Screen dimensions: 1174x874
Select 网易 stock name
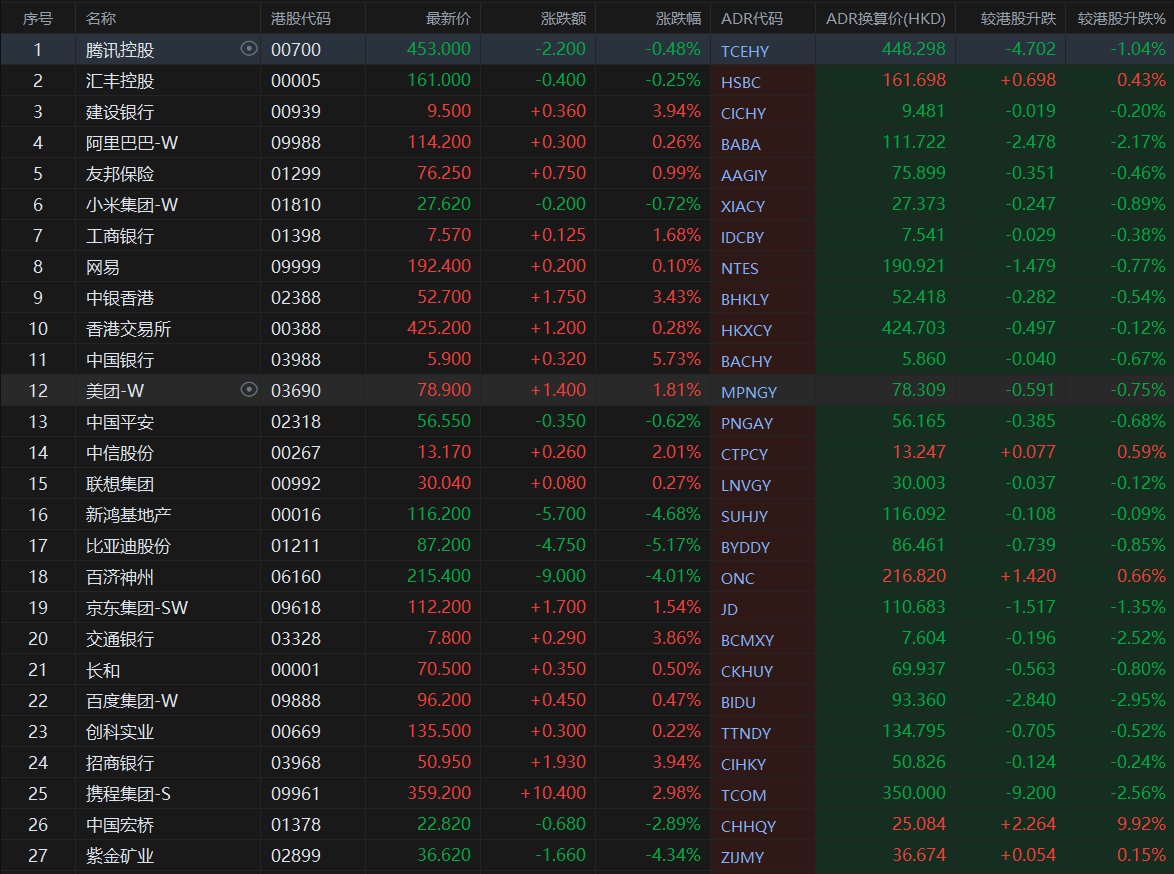(x=103, y=267)
